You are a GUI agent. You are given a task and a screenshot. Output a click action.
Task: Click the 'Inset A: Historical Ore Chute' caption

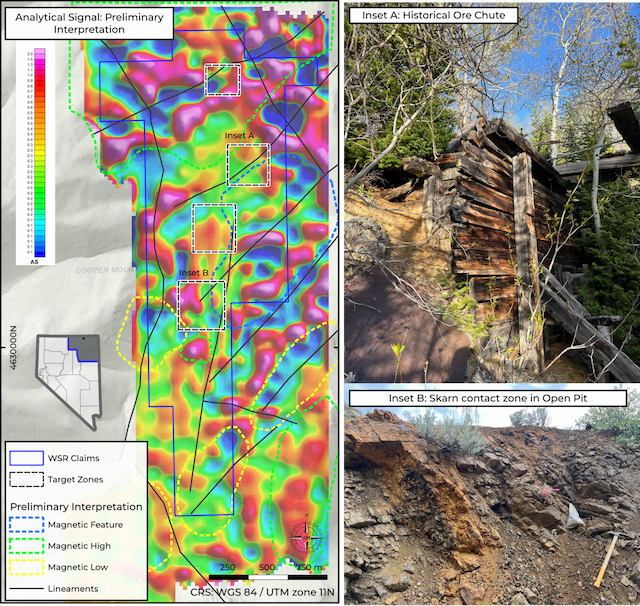coord(433,16)
